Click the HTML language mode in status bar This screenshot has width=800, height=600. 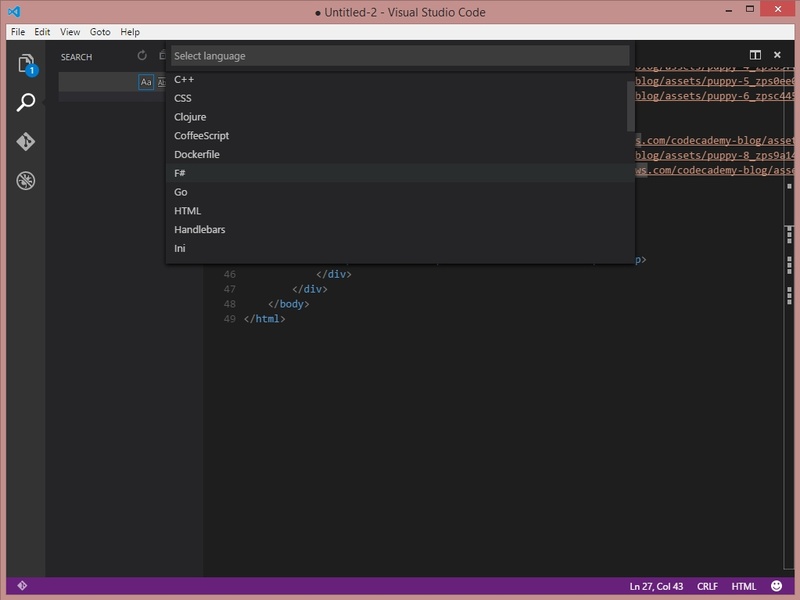pyautogui.click(x=744, y=586)
